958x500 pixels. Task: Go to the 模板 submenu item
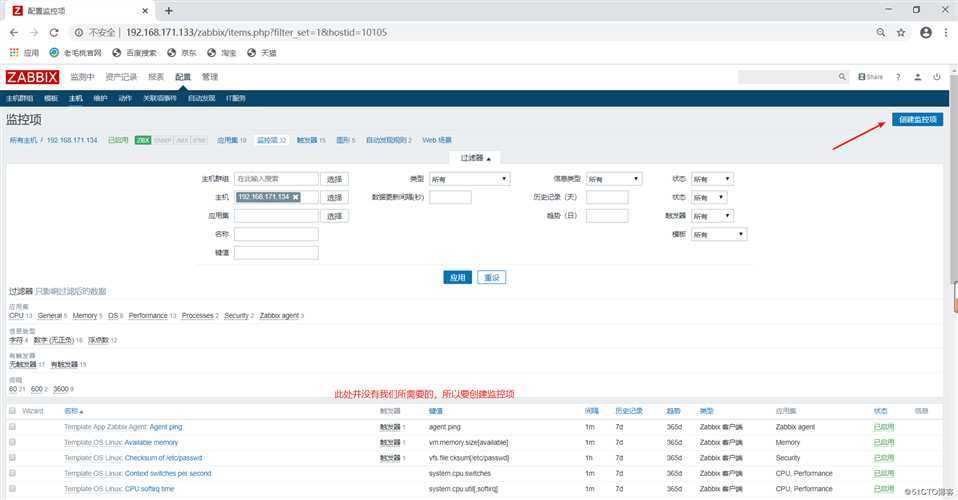(51, 98)
